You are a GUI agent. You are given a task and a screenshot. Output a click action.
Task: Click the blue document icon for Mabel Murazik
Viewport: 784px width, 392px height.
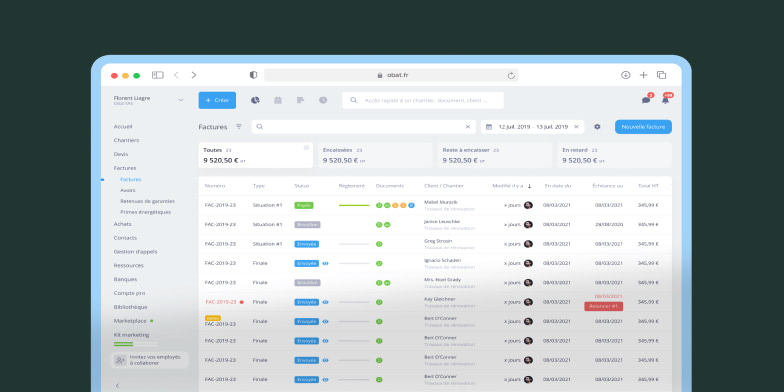coord(411,205)
